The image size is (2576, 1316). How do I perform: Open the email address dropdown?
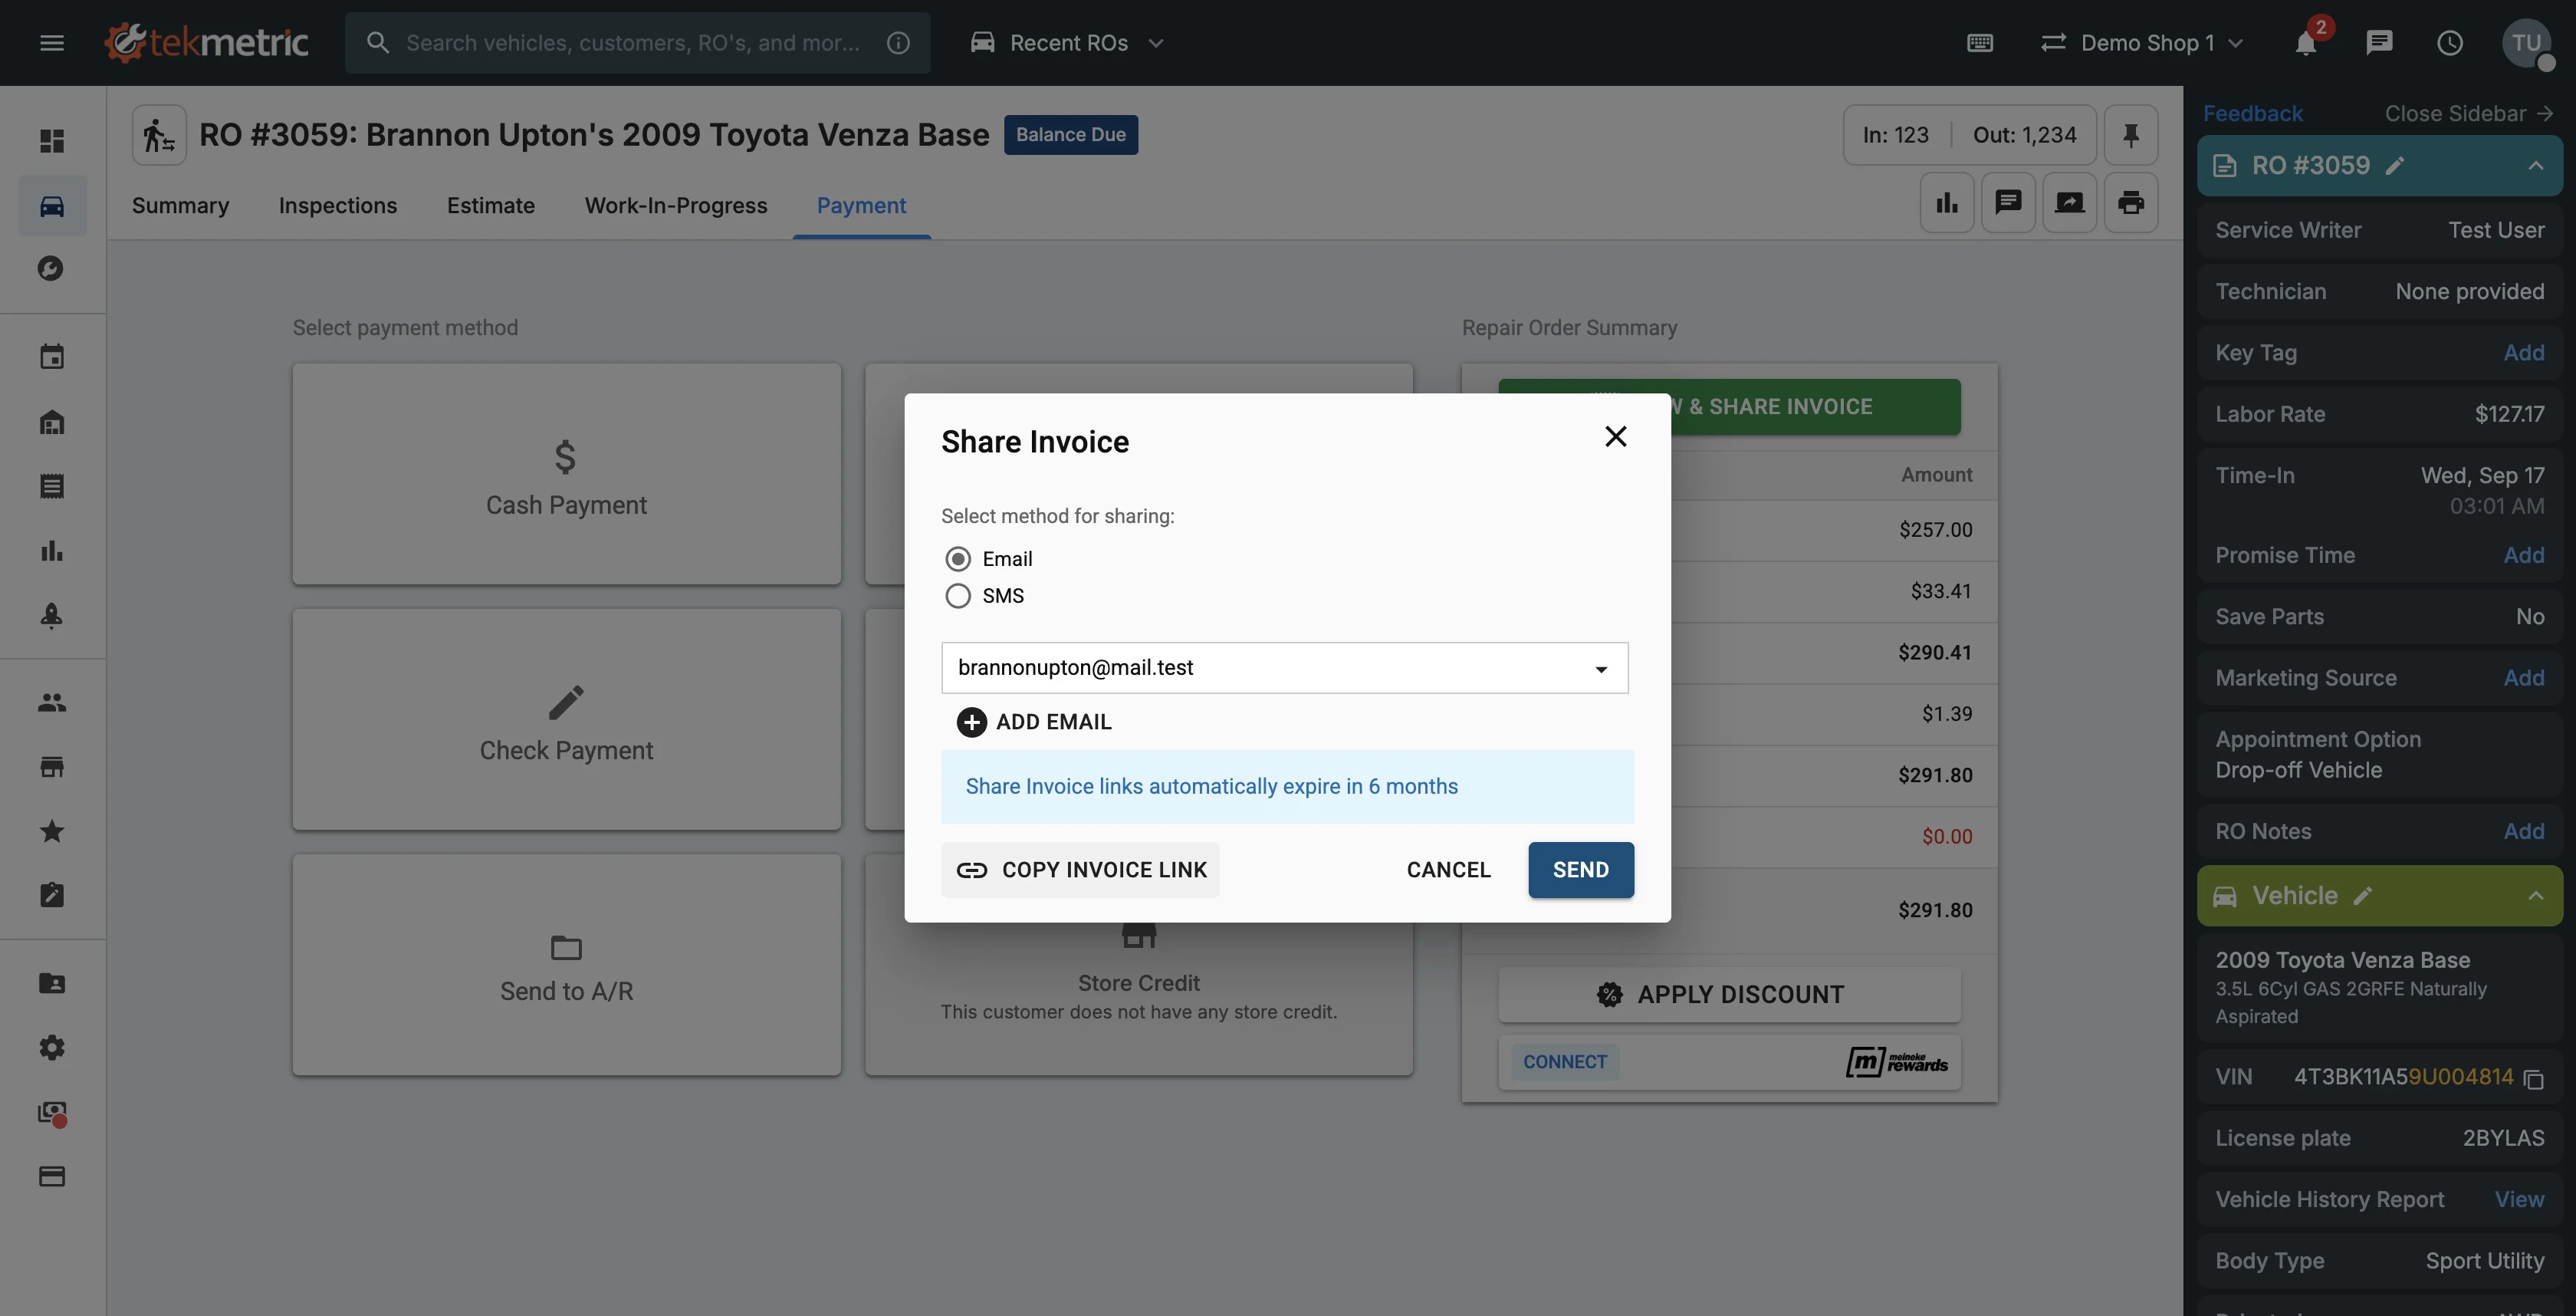coord(1600,668)
